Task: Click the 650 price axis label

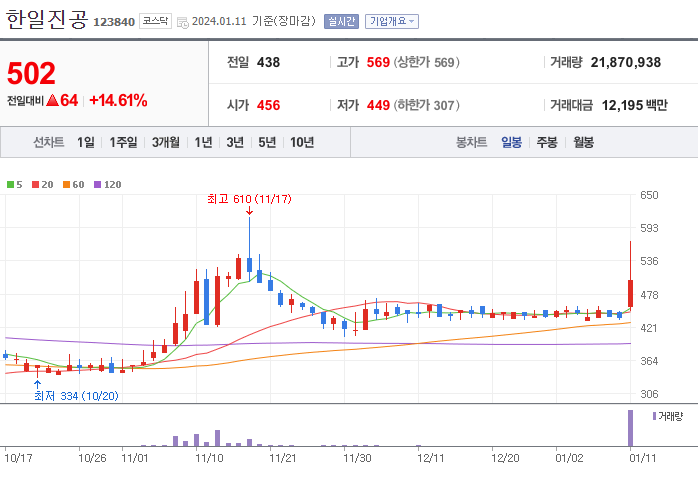Action: point(649,195)
